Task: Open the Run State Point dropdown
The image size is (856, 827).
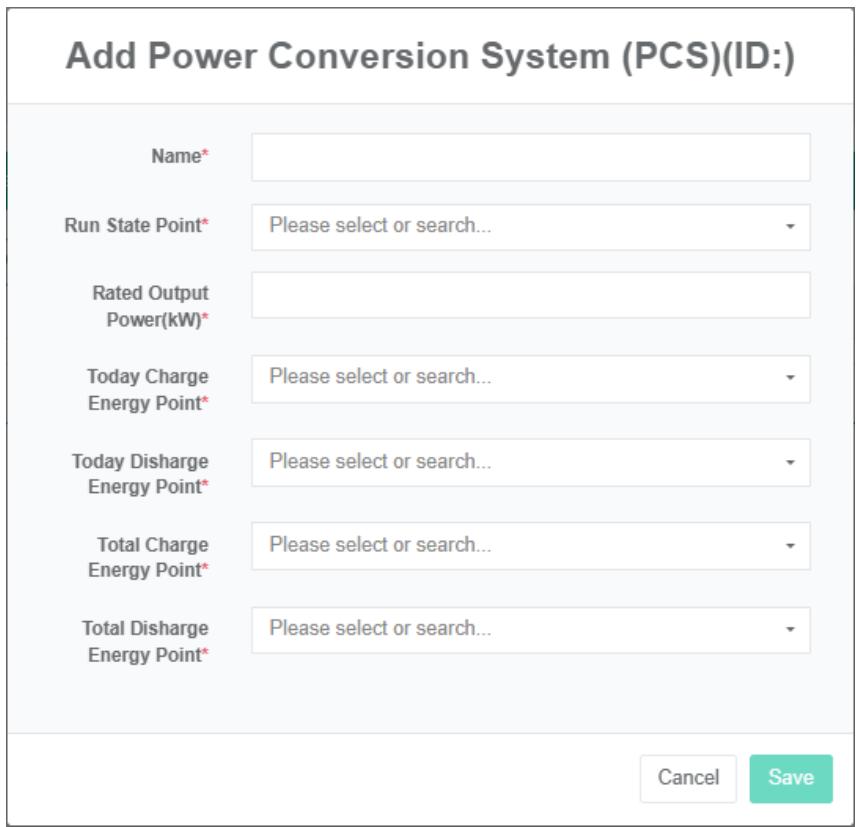Action: tap(520, 226)
